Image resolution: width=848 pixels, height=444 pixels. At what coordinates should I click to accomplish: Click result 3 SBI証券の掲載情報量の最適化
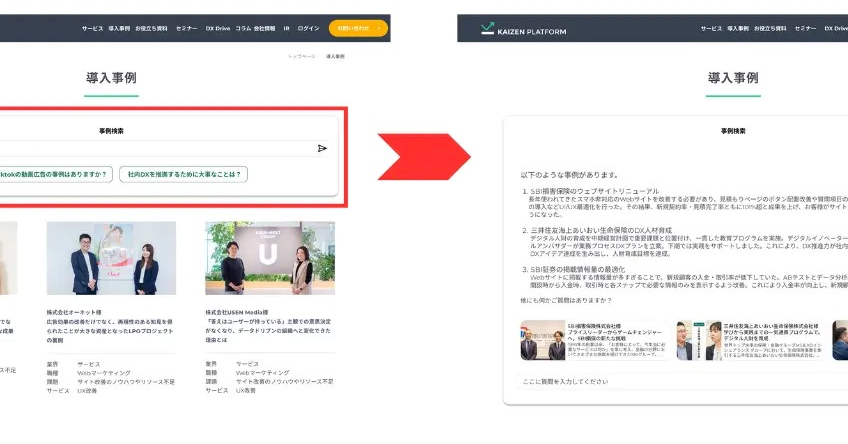click(578, 269)
